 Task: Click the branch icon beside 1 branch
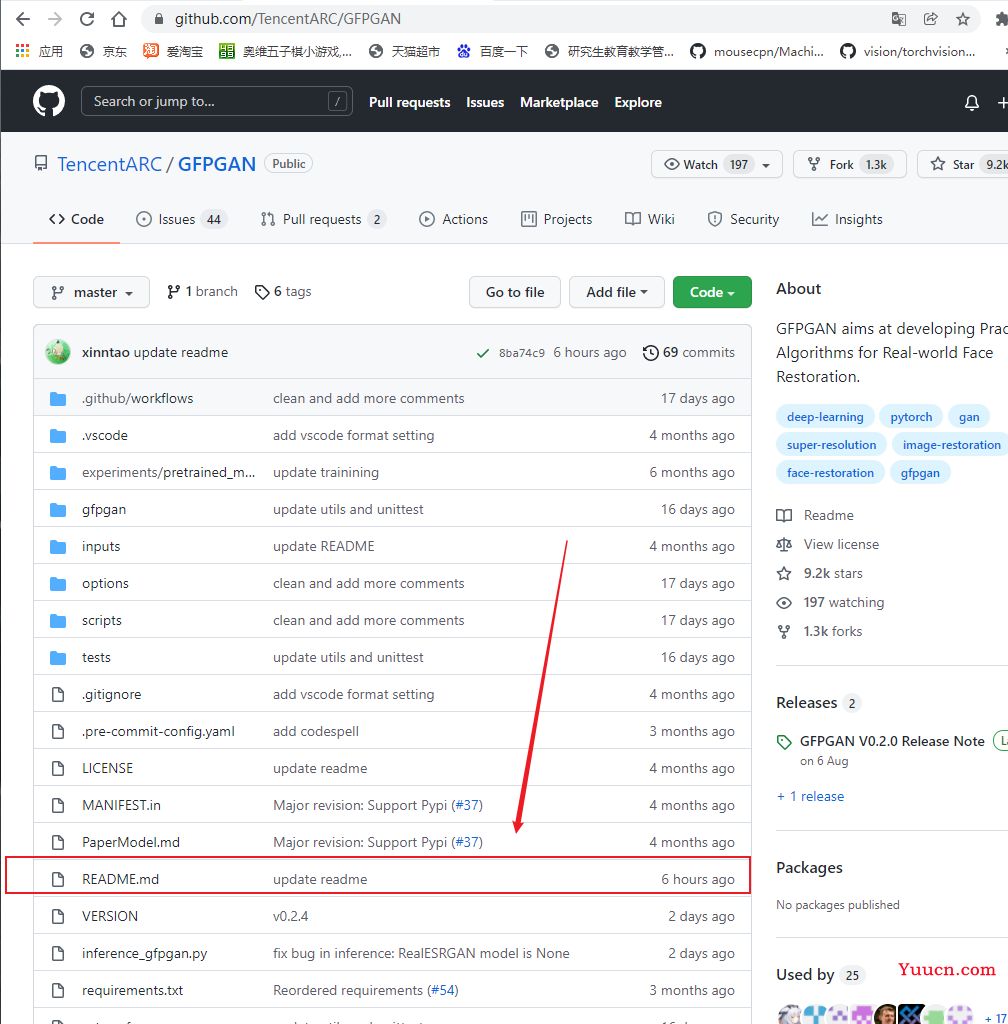(173, 292)
